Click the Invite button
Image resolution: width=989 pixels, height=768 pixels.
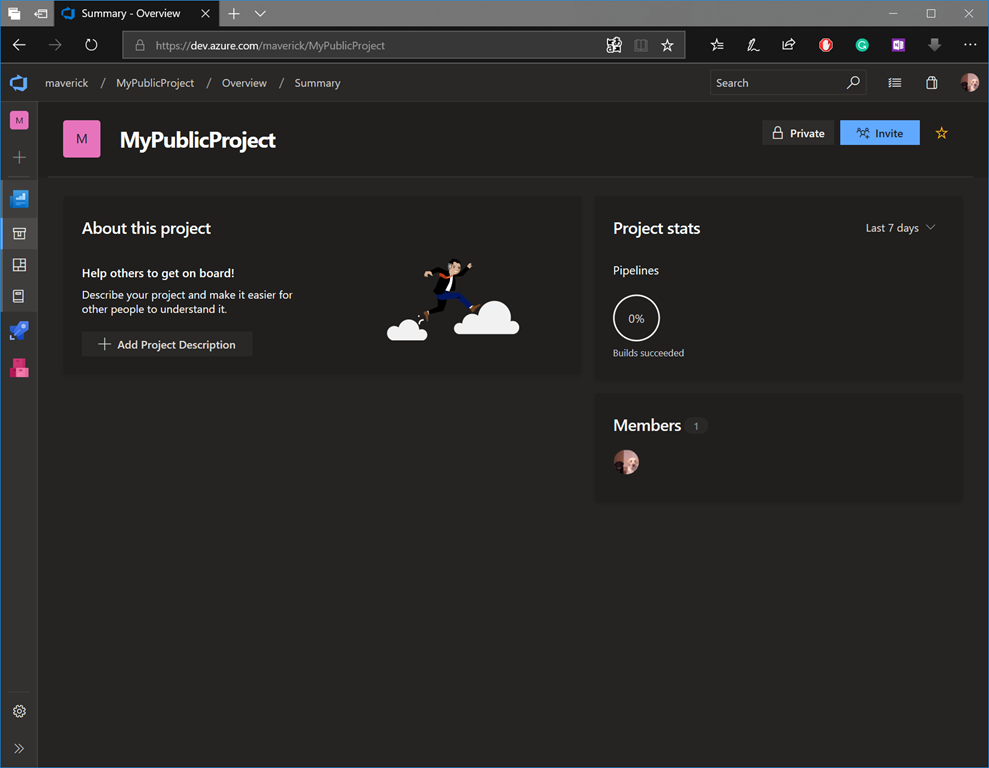click(879, 133)
